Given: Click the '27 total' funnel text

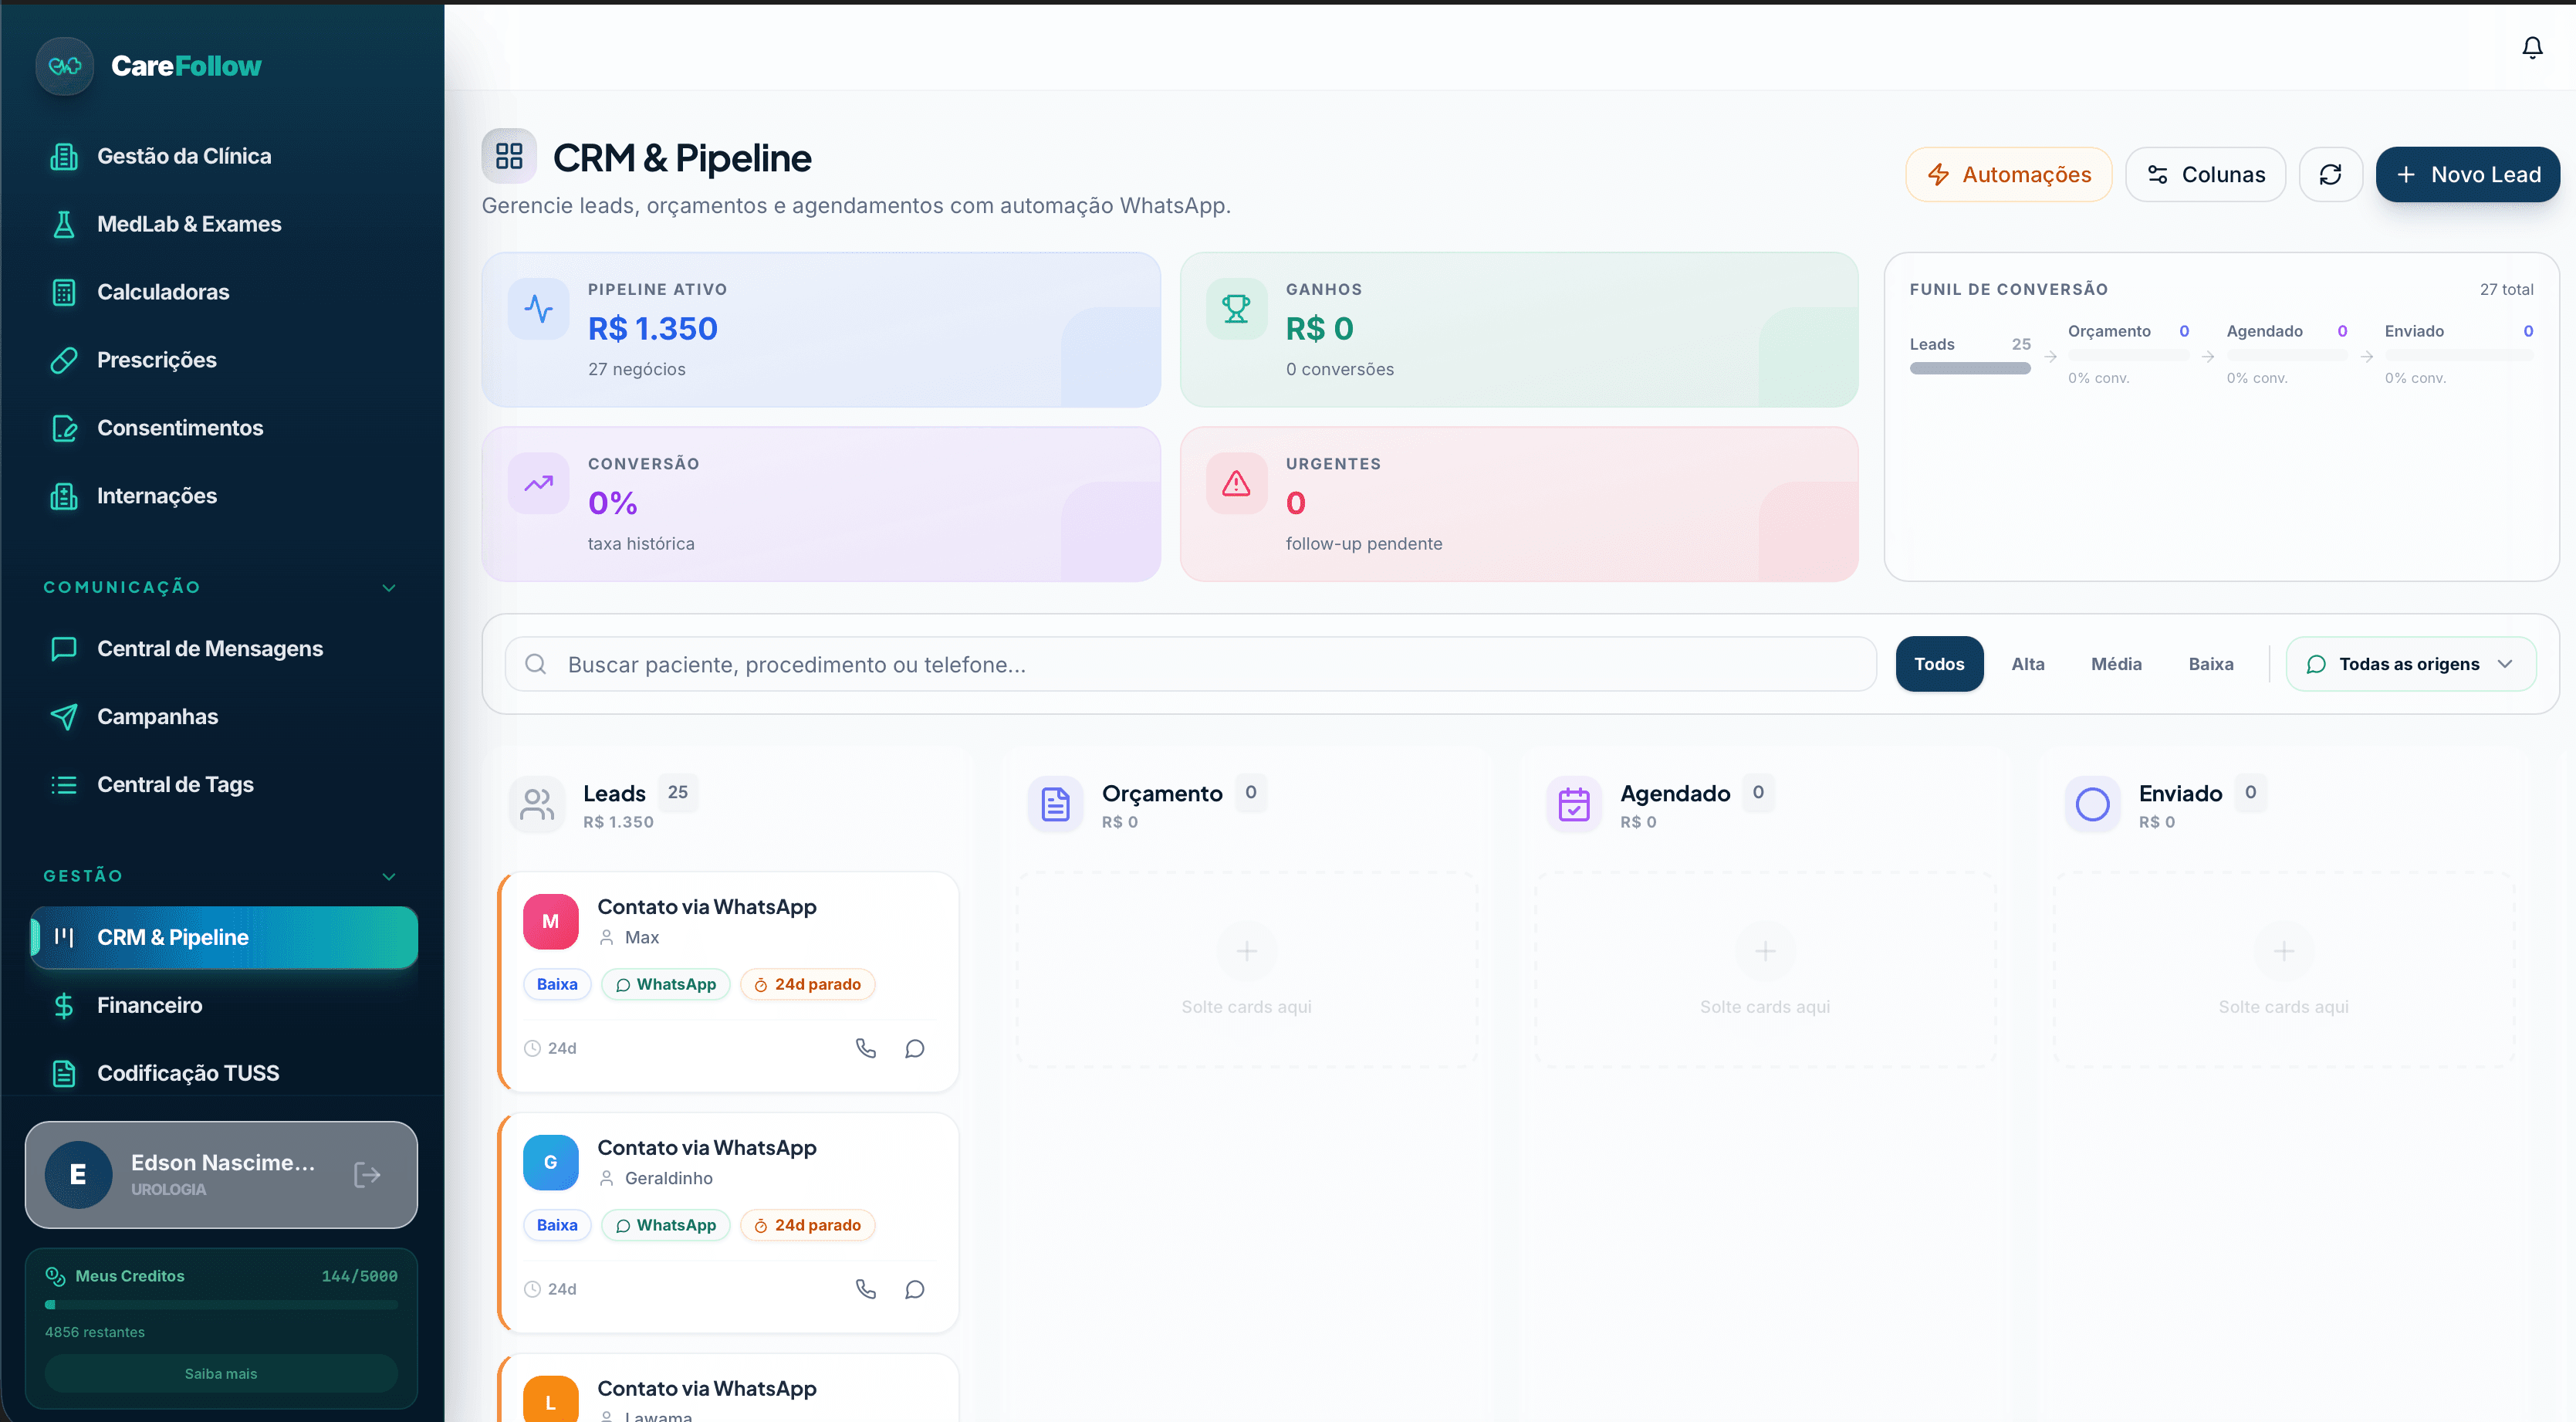Looking at the screenshot, I should [x=2506, y=289].
